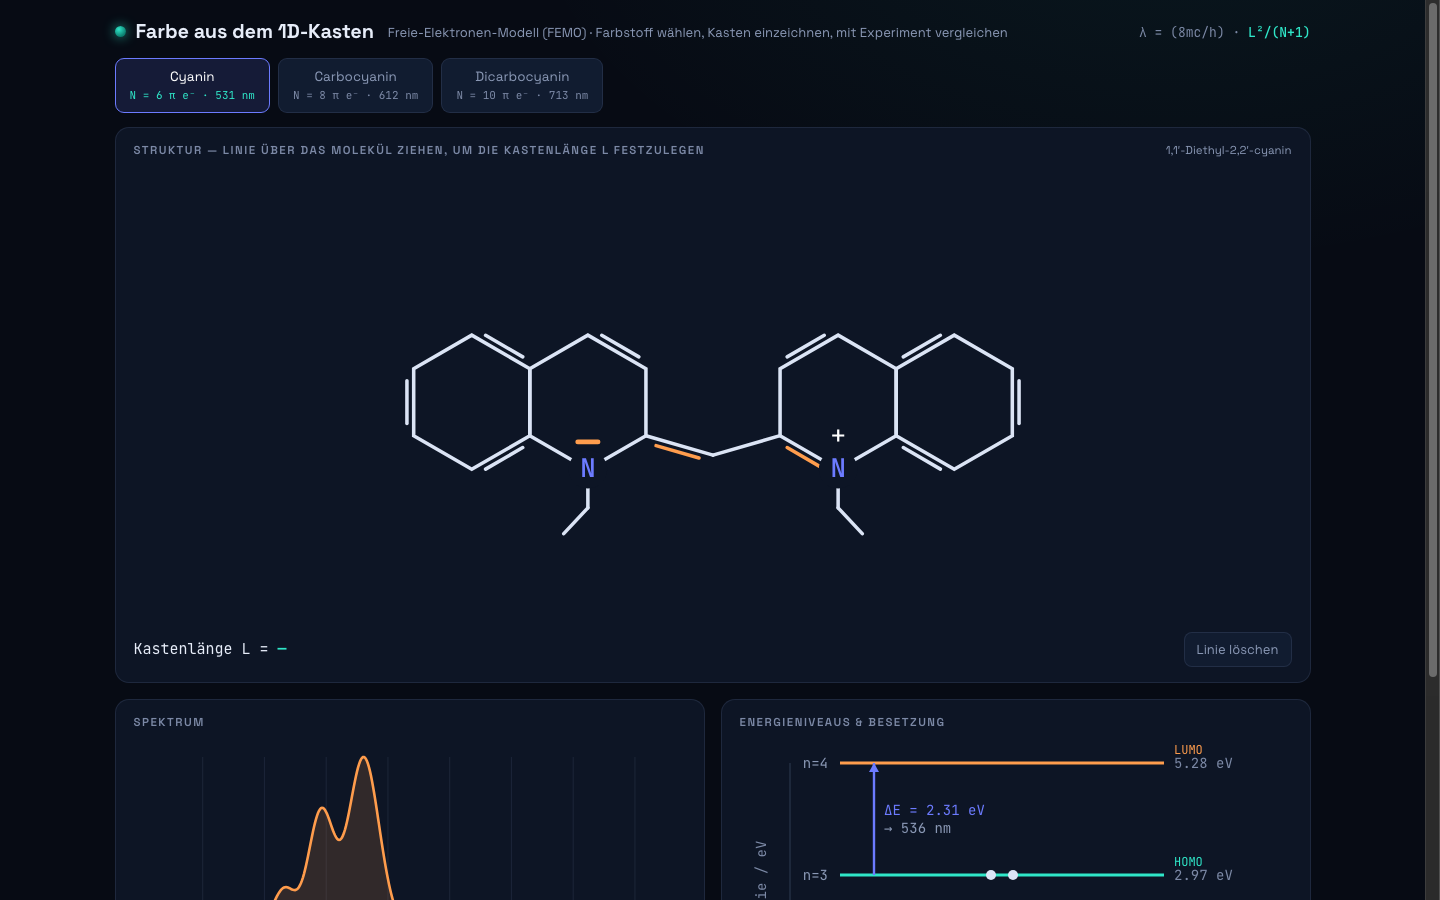
Task: Click the 'n=4' level label
Action: pyautogui.click(x=815, y=763)
